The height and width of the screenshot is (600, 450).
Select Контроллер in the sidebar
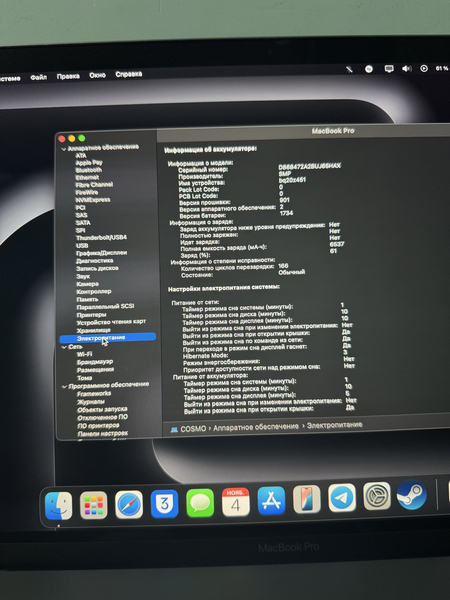point(94,291)
